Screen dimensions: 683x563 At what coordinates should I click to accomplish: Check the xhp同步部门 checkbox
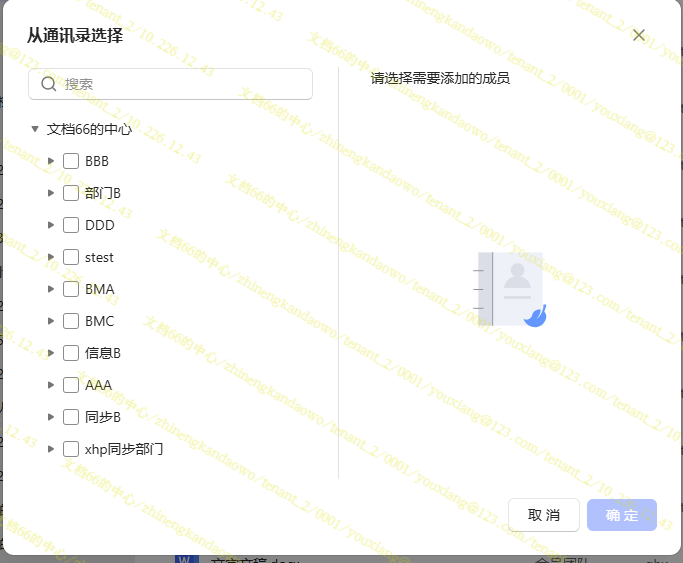click(71, 449)
